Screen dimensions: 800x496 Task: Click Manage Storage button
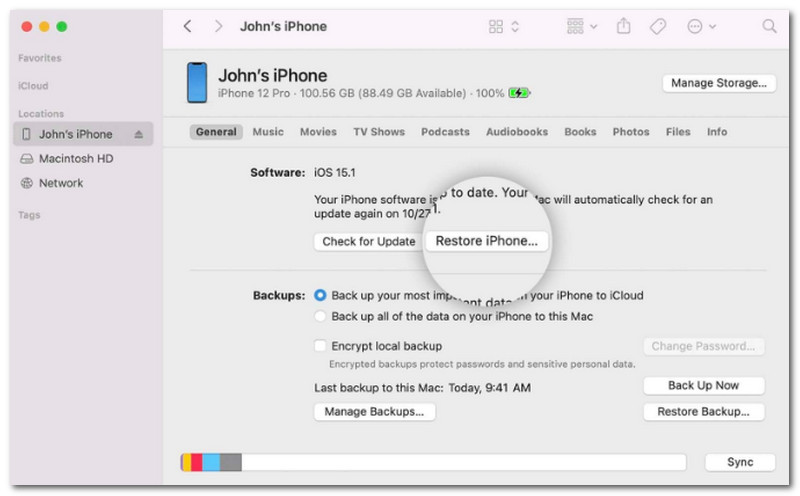tap(719, 83)
